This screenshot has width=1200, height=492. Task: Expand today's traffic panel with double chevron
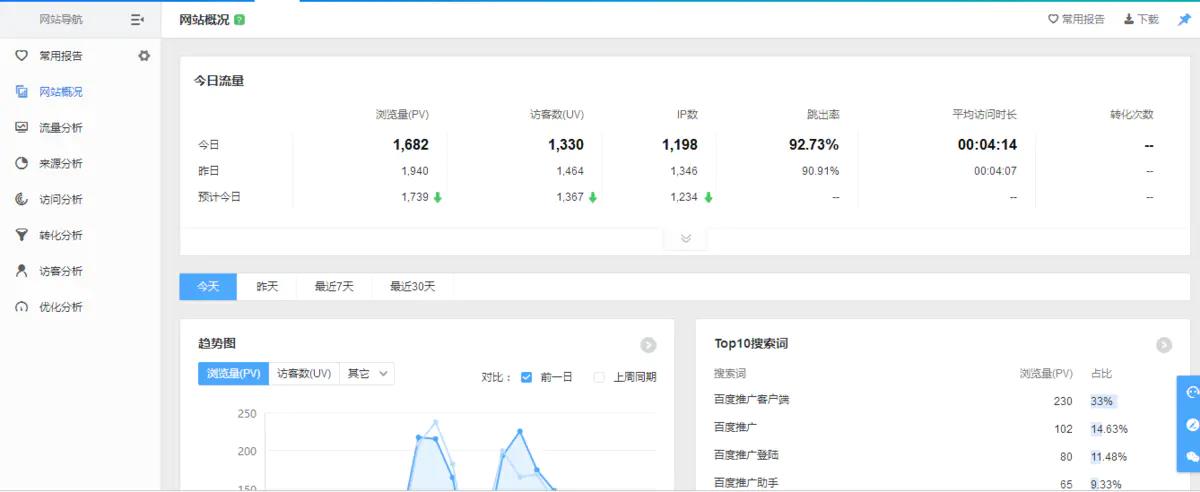click(x=685, y=238)
